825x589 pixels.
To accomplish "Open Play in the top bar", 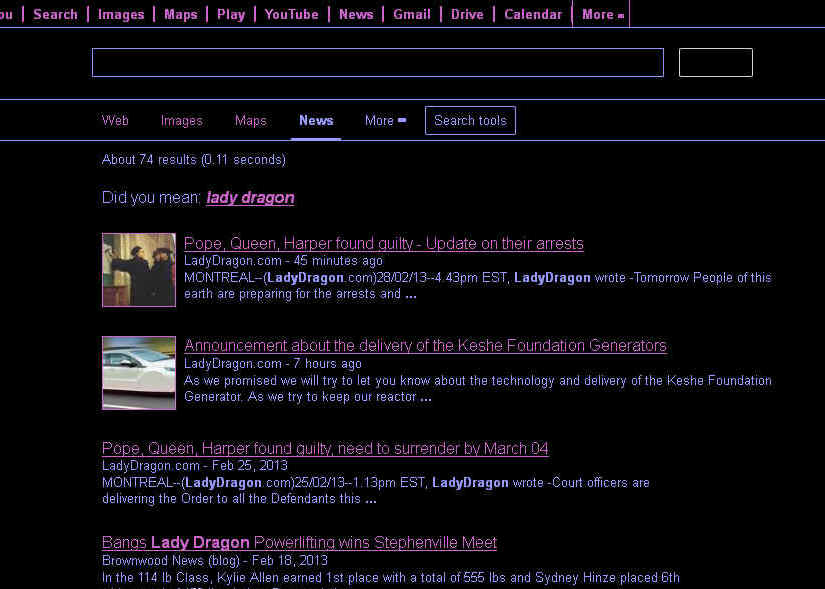I will [x=231, y=14].
